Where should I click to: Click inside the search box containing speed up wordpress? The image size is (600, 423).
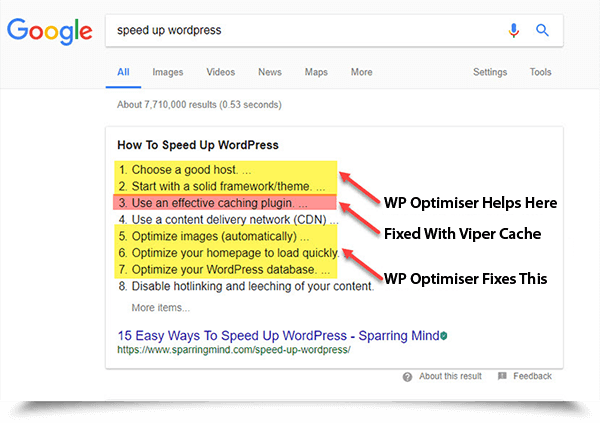[x=300, y=31]
